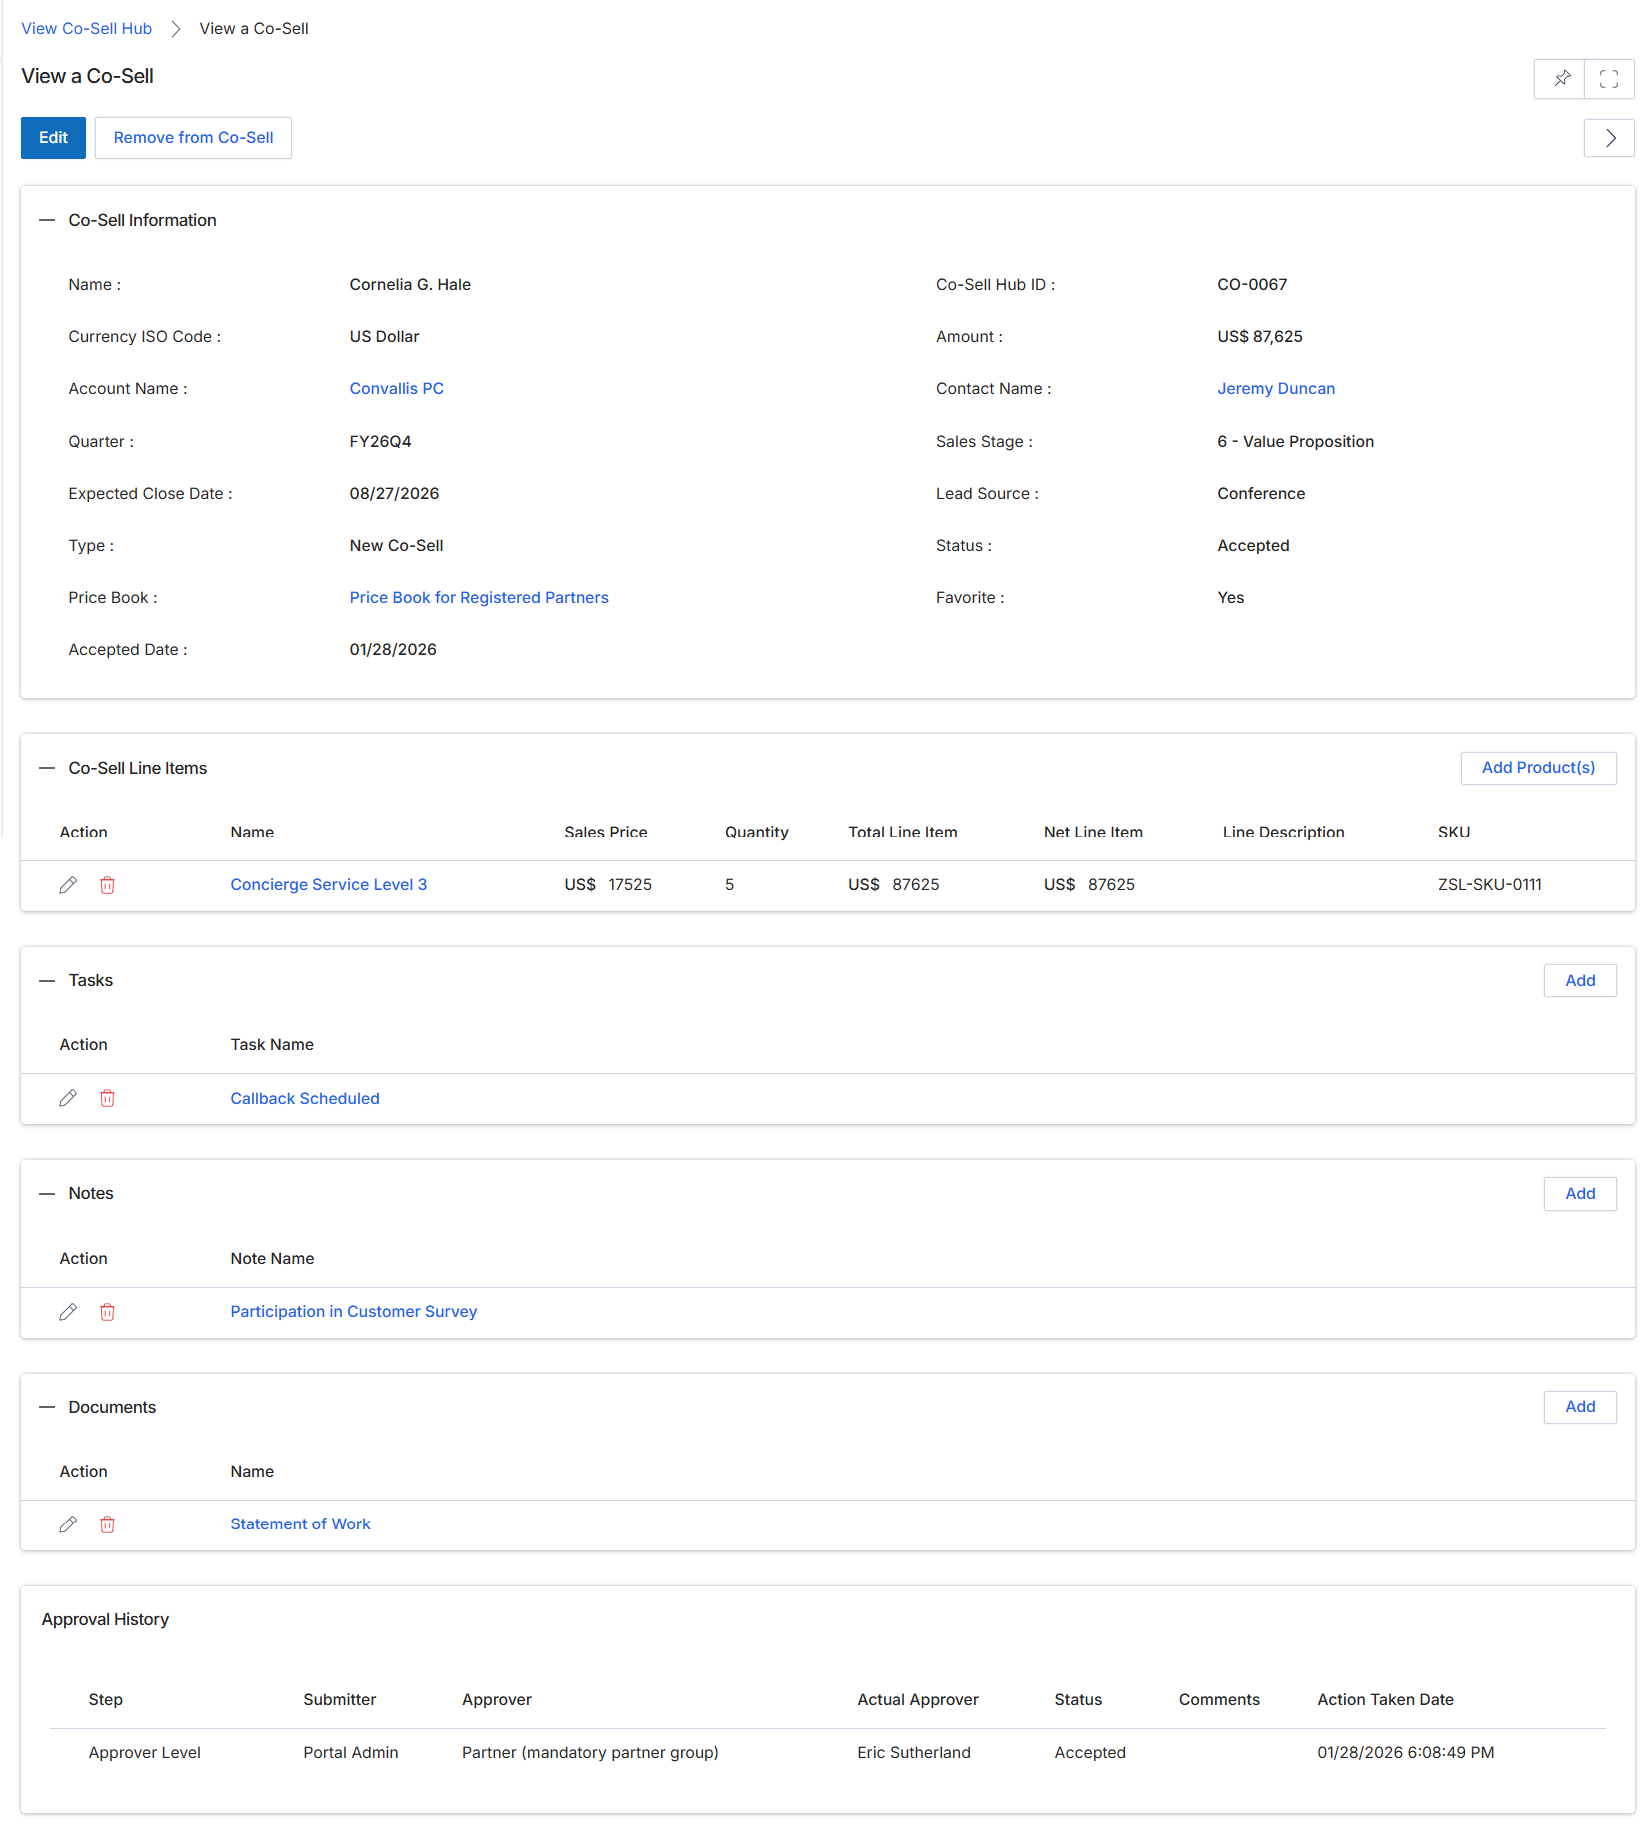The image size is (1650, 1843).
Task: Click the Net Line Item column header
Action: click(x=1093, y=832)
